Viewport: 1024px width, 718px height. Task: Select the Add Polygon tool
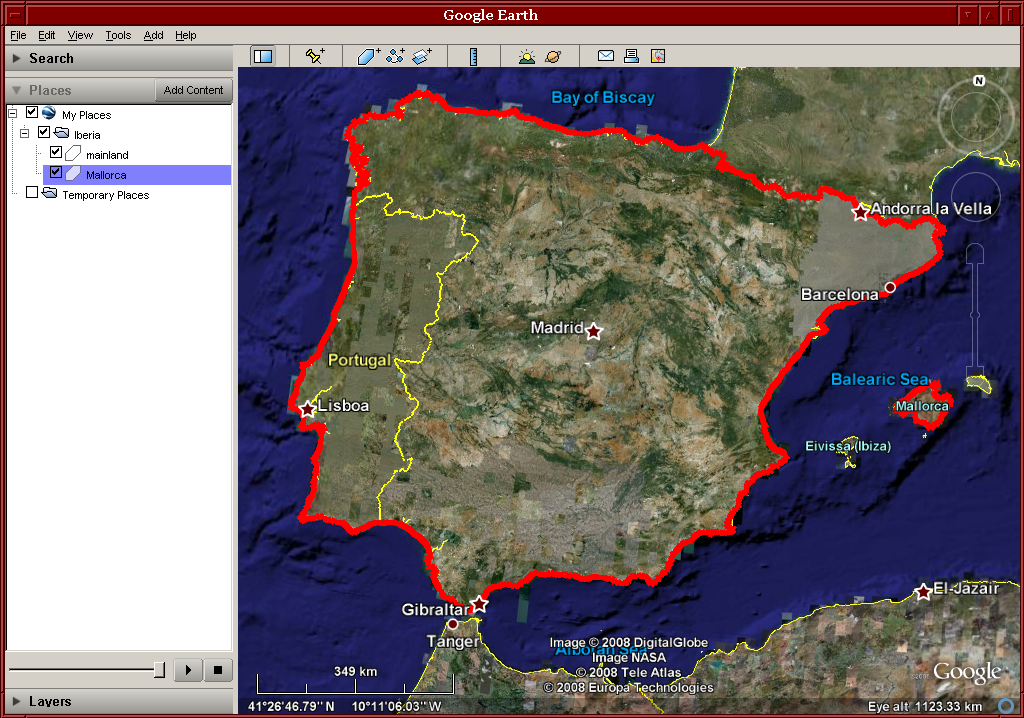click(x=369, y=56)
